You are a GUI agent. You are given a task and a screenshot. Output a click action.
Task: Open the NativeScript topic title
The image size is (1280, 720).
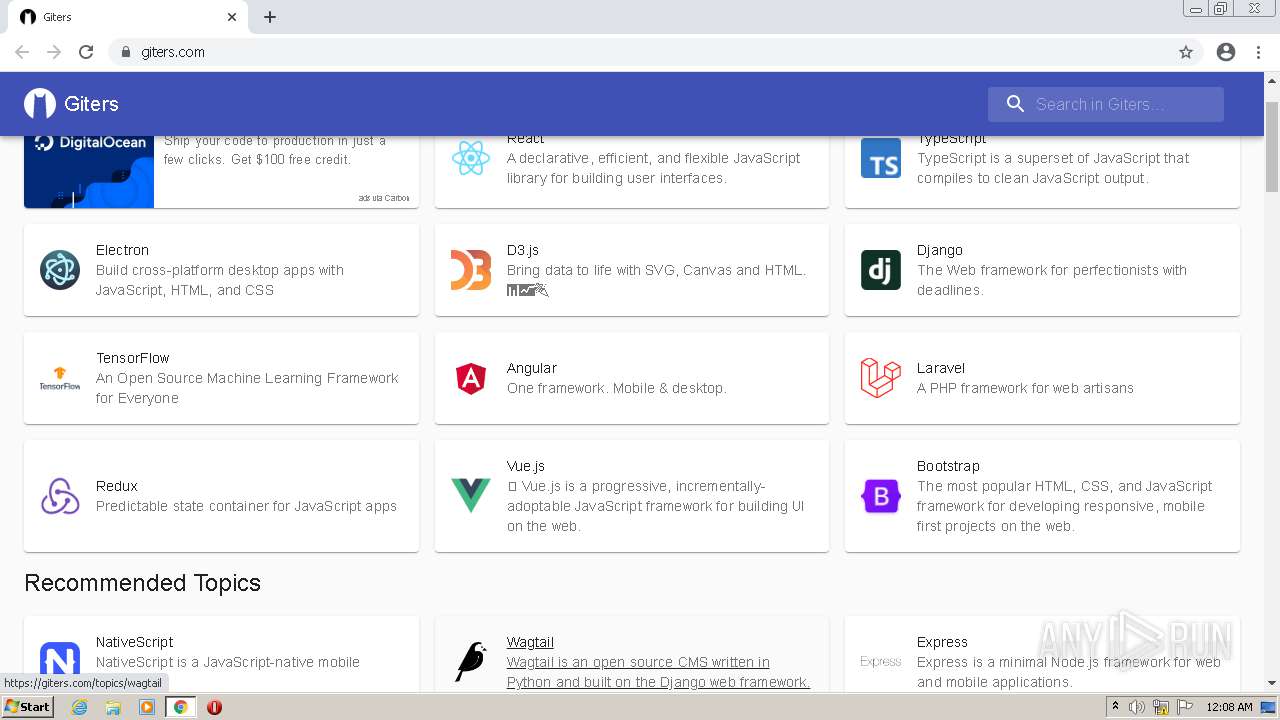coord(135,642)
